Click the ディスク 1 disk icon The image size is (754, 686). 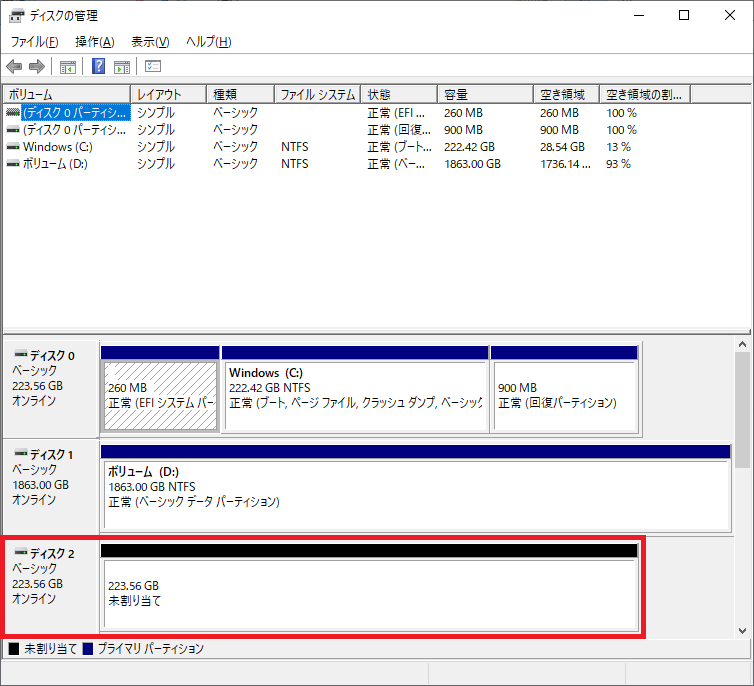[21, 453]
